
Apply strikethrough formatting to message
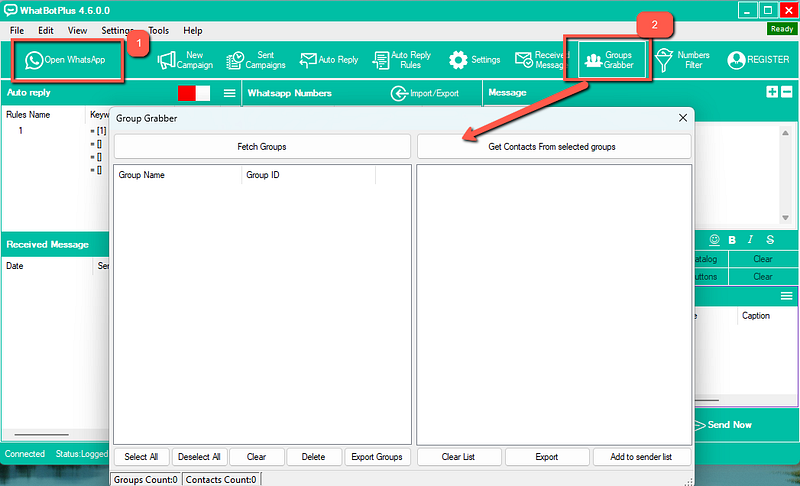(x=770, y=240)
